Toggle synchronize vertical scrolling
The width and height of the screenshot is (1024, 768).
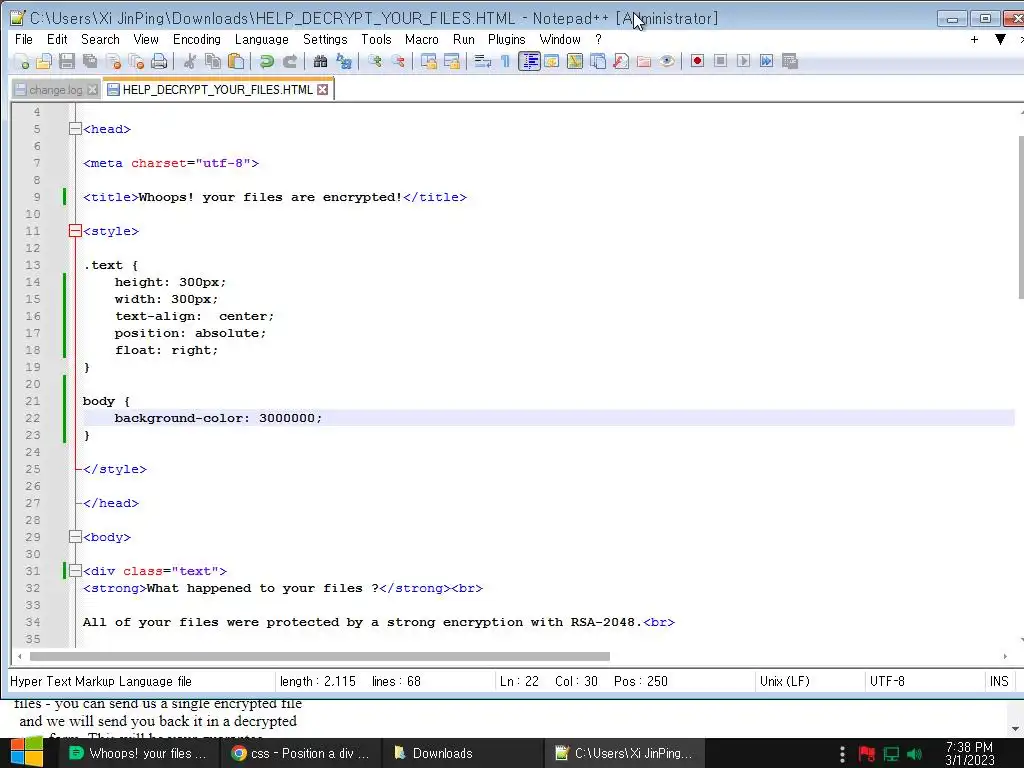428,61
